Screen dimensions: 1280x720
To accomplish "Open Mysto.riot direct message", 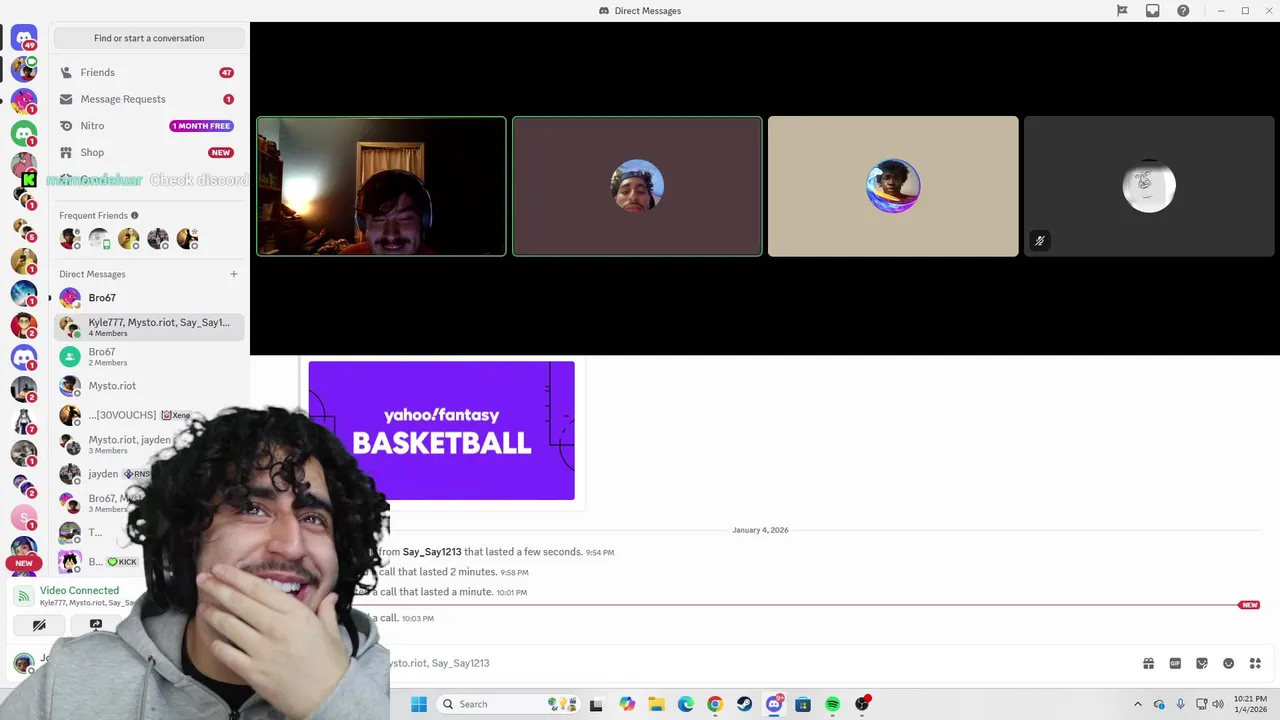I will (149, 386).
